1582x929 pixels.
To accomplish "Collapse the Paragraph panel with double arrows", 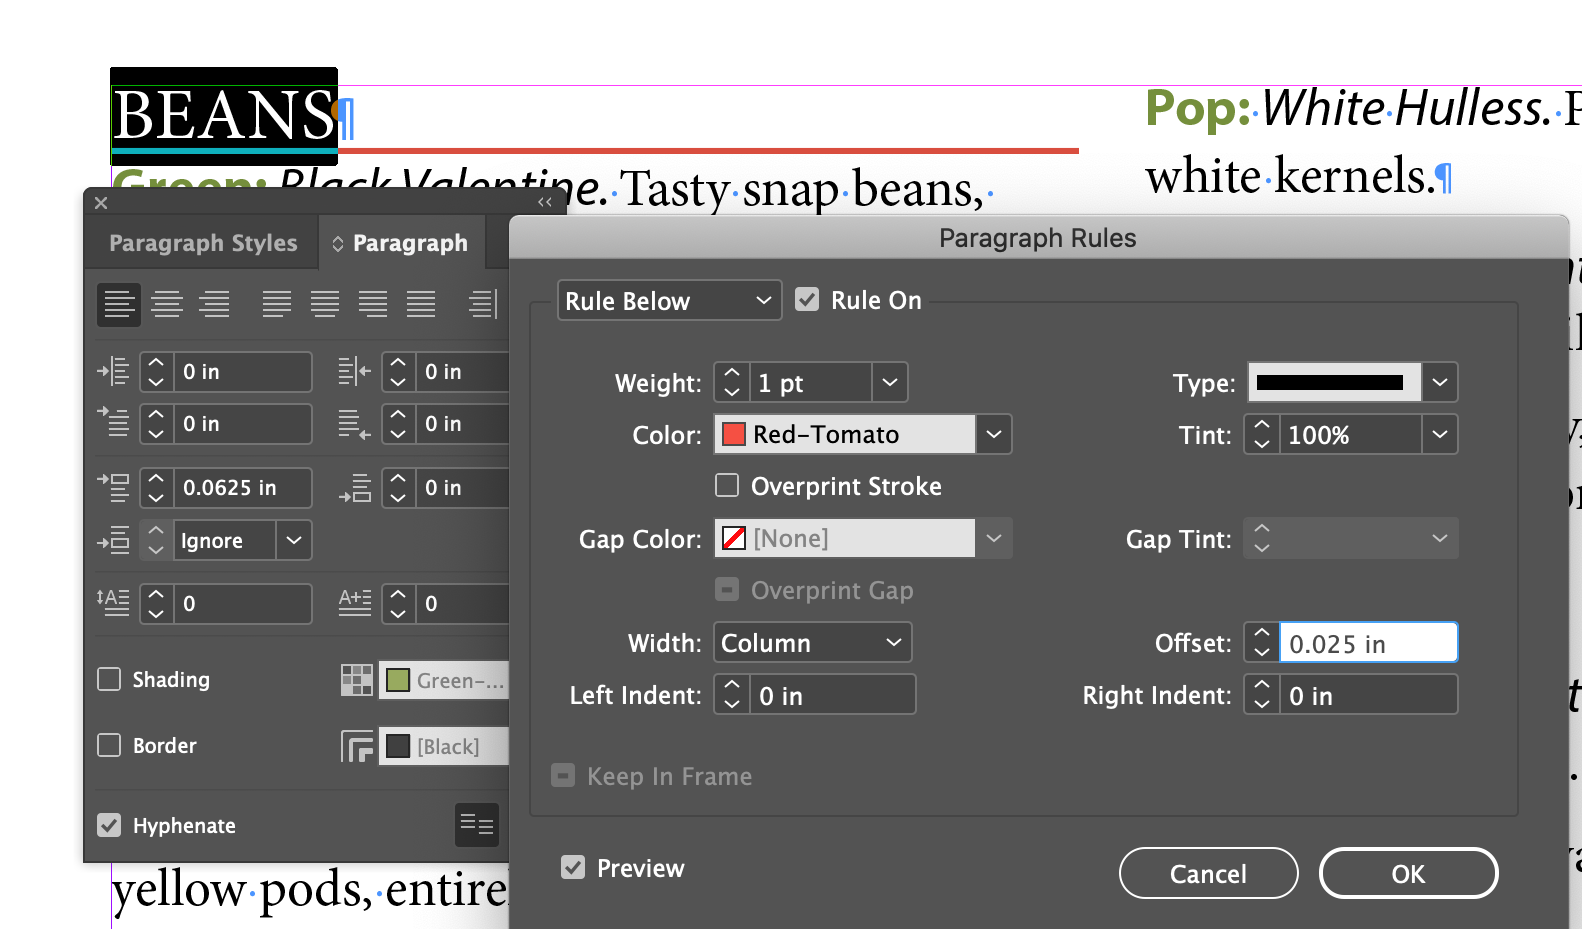I will (545, 202).
